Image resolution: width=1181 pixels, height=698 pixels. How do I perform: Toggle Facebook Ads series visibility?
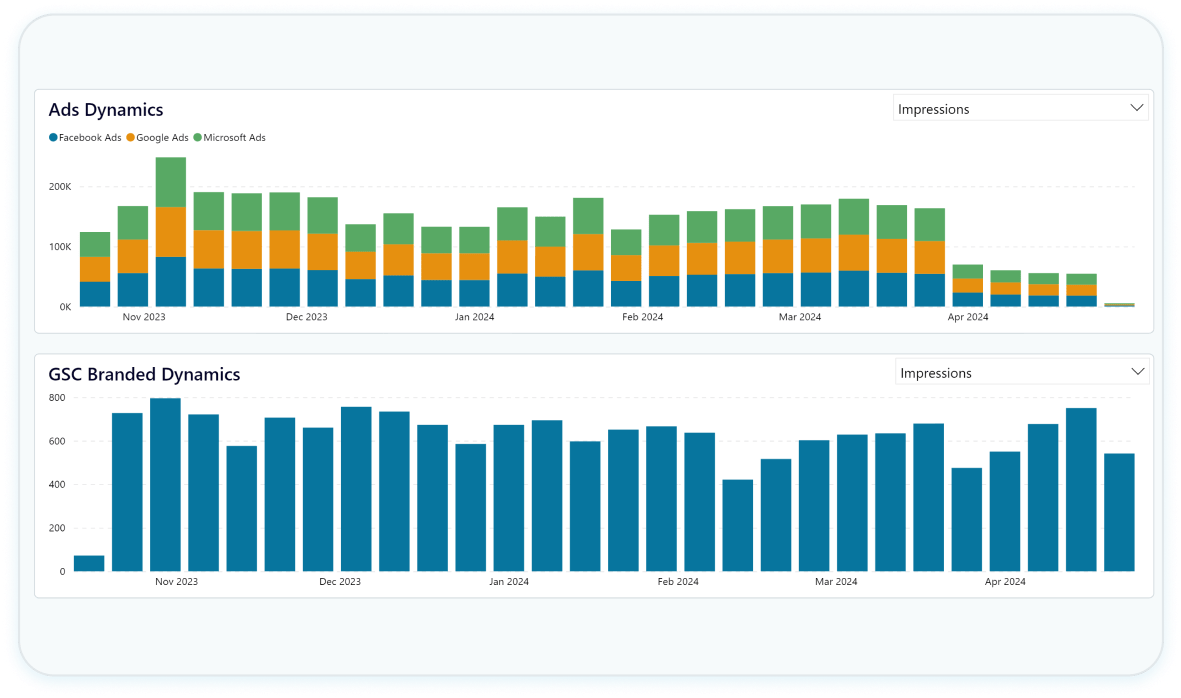coord(85,138)
